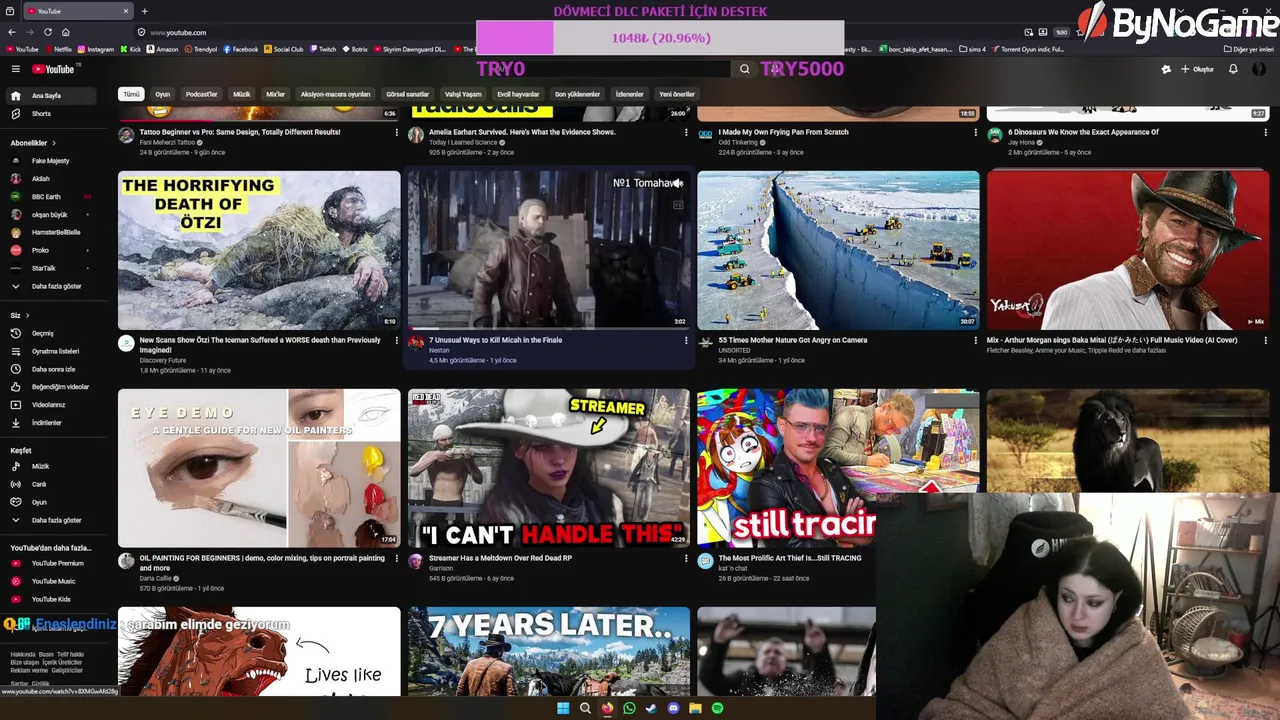Select the Mix'ler filter chip
The width and height of the screenshot is (1280, 720).
coord(275,94)
